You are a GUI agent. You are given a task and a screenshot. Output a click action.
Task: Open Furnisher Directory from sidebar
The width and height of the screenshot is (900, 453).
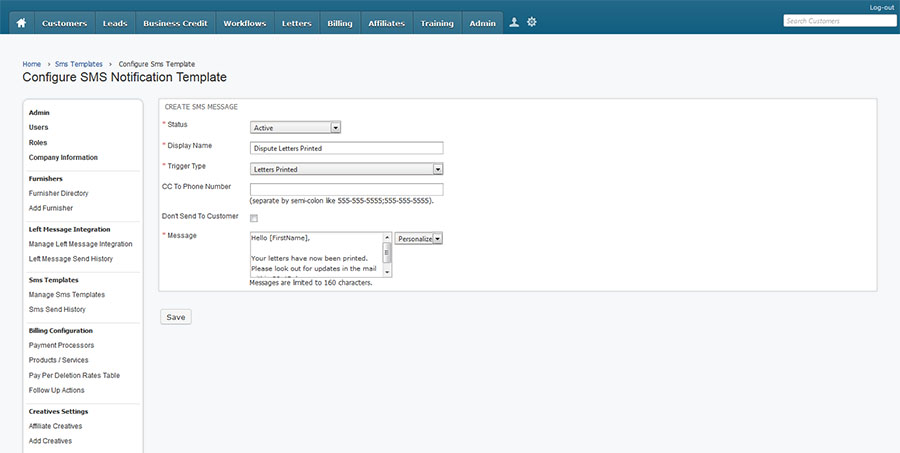(59, 193)
